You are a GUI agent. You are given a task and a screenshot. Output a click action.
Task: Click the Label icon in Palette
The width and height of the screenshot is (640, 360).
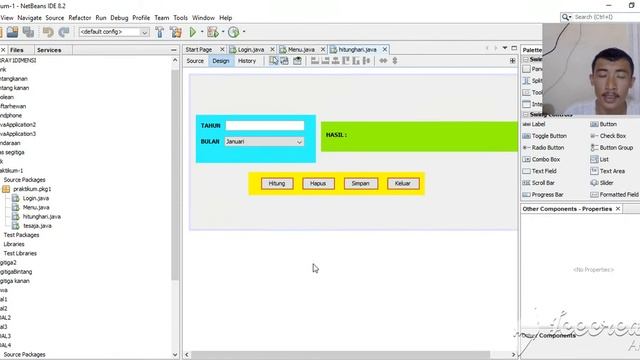pyautogui.click(x=527, y=124)
